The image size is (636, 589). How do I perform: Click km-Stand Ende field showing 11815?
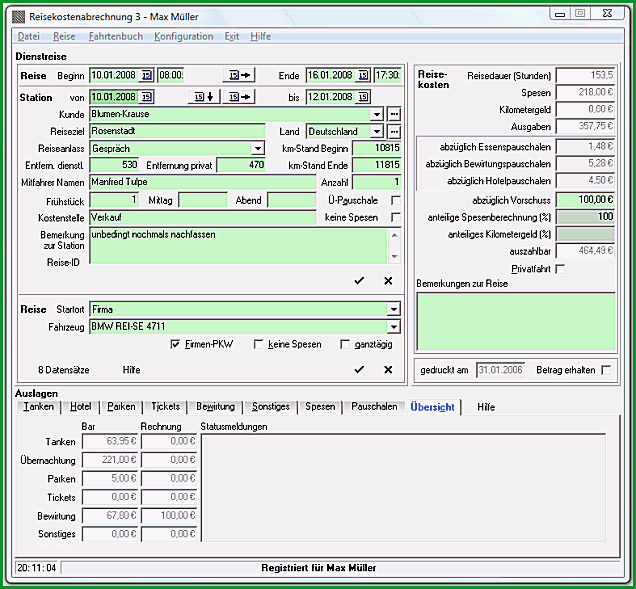click(x=376, y=165)
